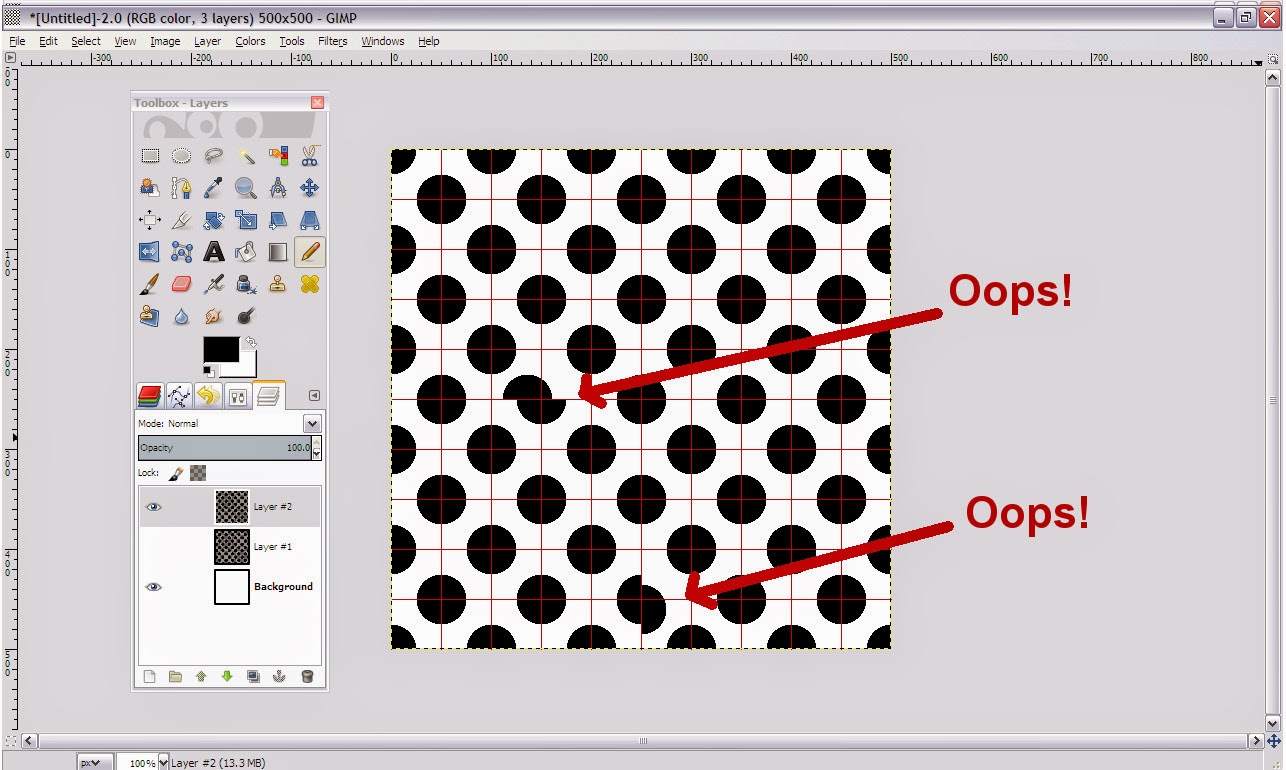Open the Colors menu
The height and width of the screenshot is (770, 1286).
[250, 41]
